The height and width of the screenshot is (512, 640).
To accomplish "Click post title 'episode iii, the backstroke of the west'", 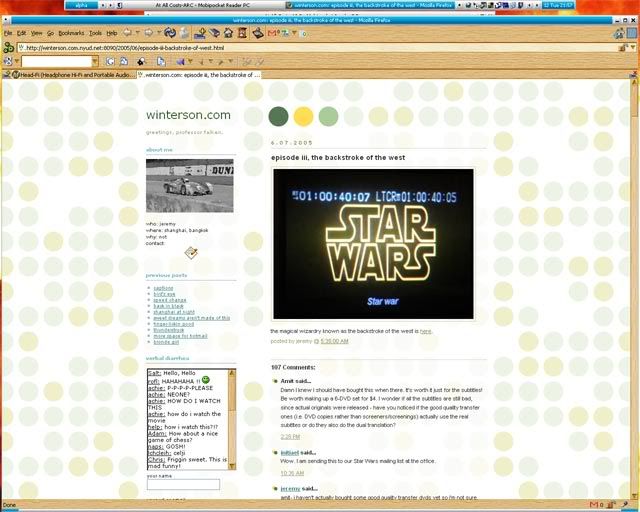I will point(338,158).
